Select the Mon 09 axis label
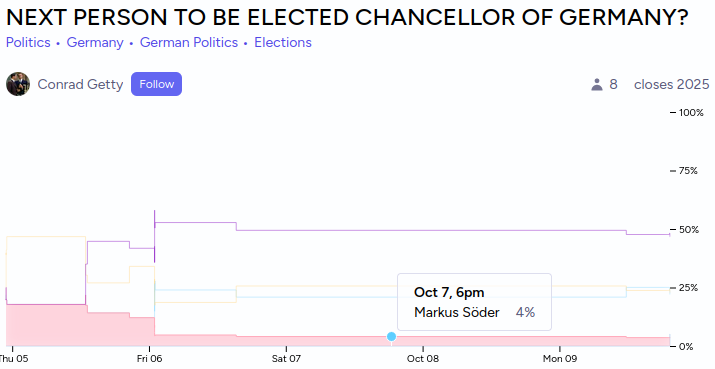 tap(560, 359)
